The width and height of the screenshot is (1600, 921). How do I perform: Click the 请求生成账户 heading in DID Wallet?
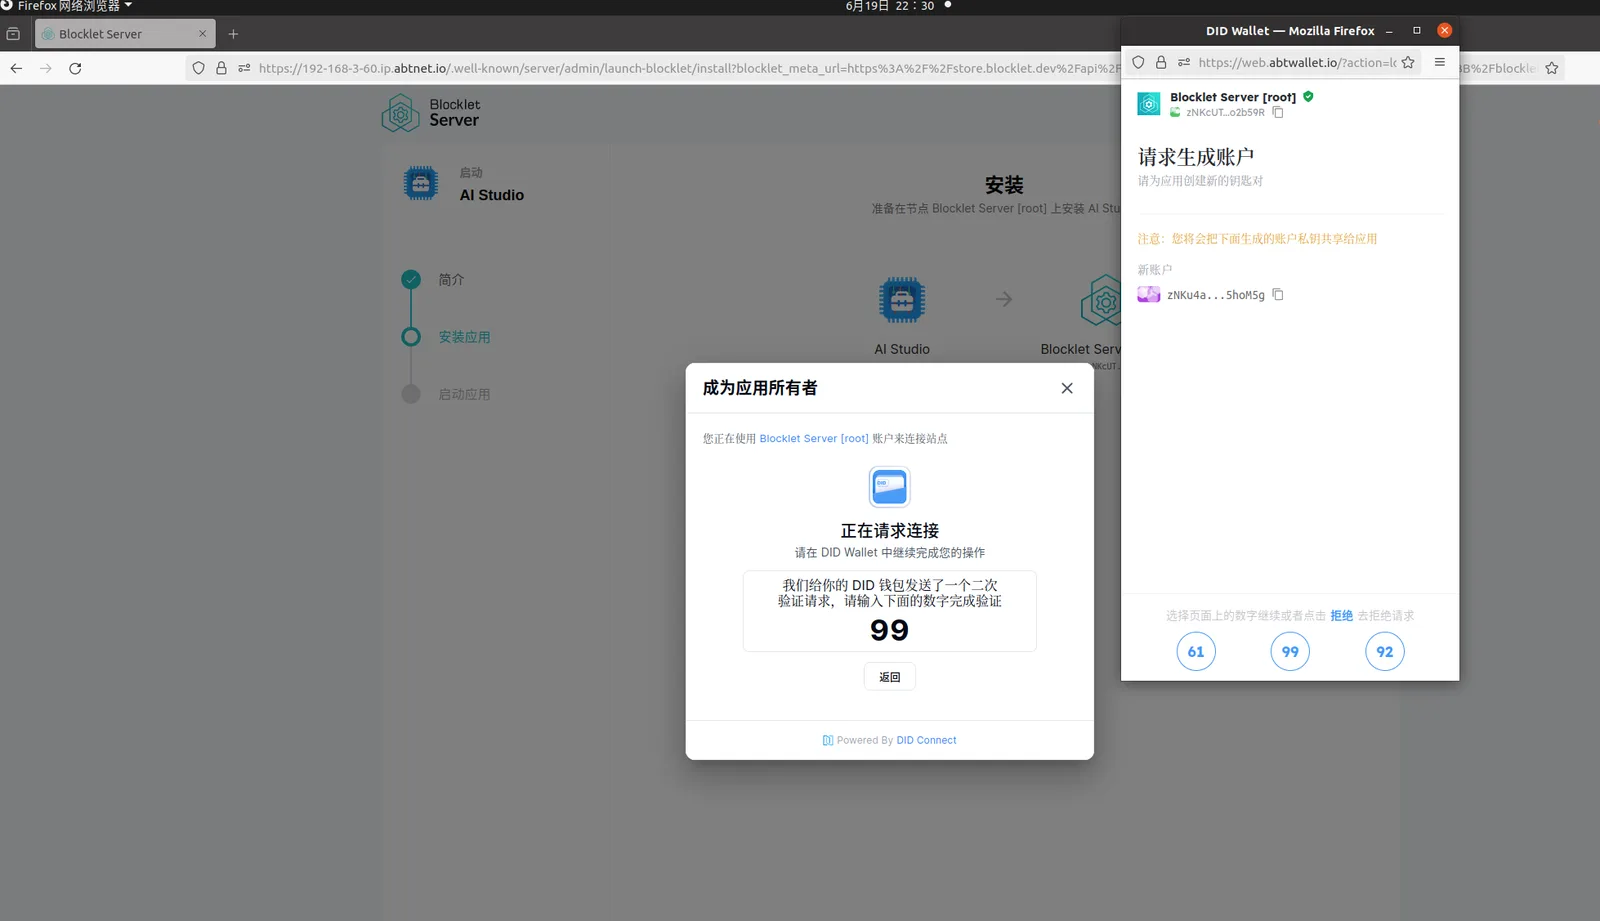pos(1196,157)
